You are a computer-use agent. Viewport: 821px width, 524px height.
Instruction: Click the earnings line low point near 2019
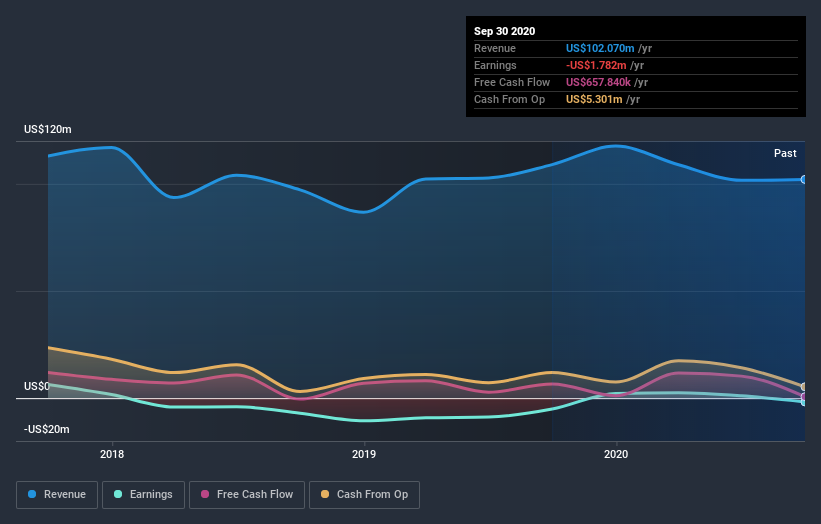coord(365,420)
